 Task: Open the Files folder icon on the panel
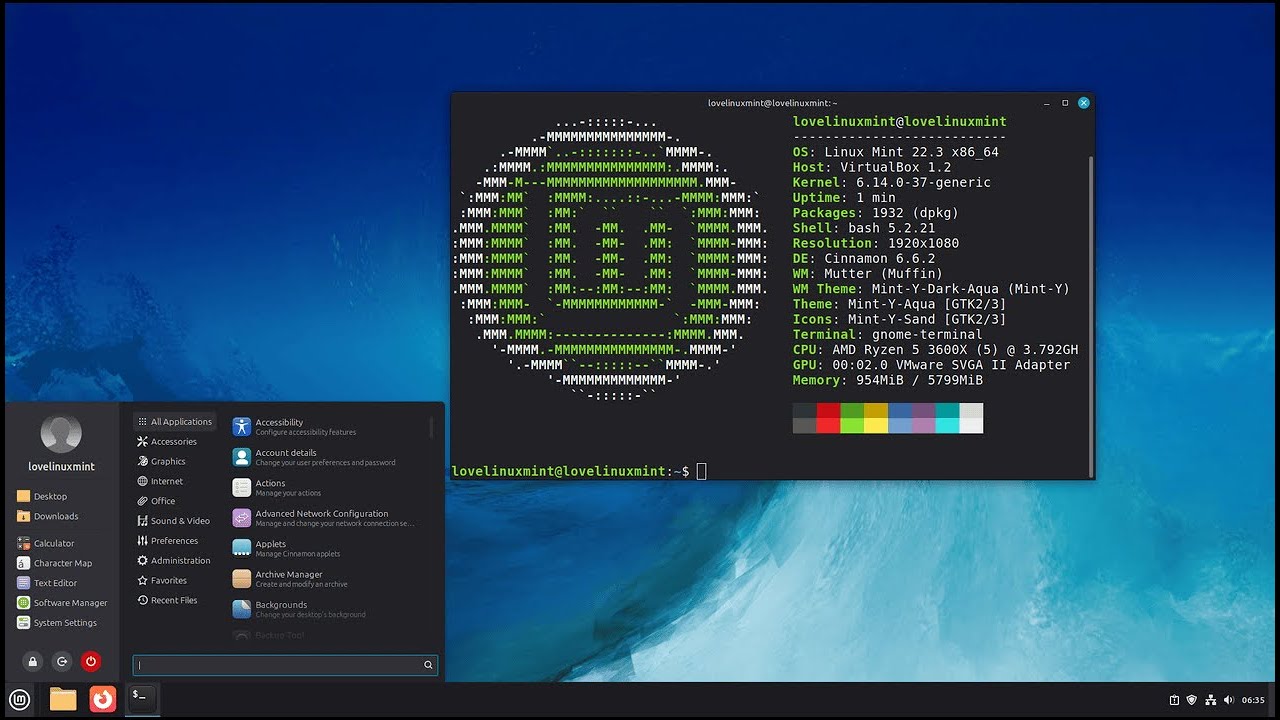pos(63,699)
